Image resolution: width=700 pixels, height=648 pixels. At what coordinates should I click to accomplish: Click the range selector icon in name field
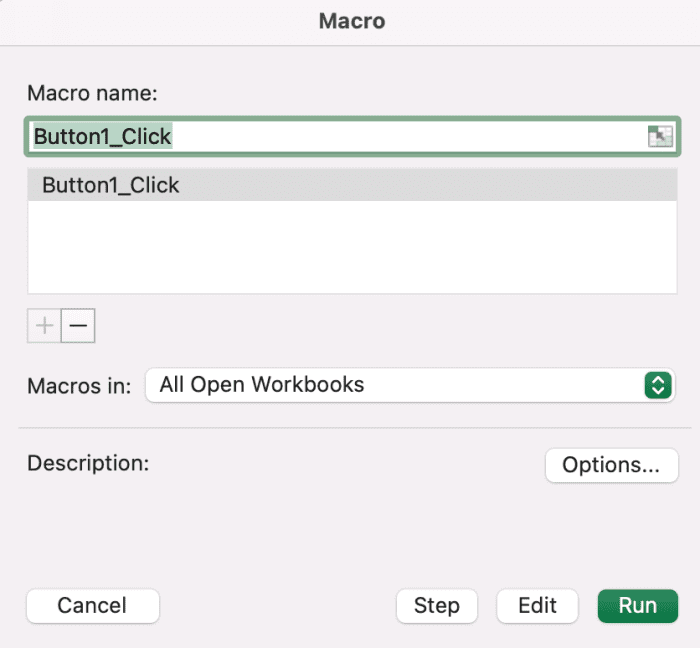(660, 137)
